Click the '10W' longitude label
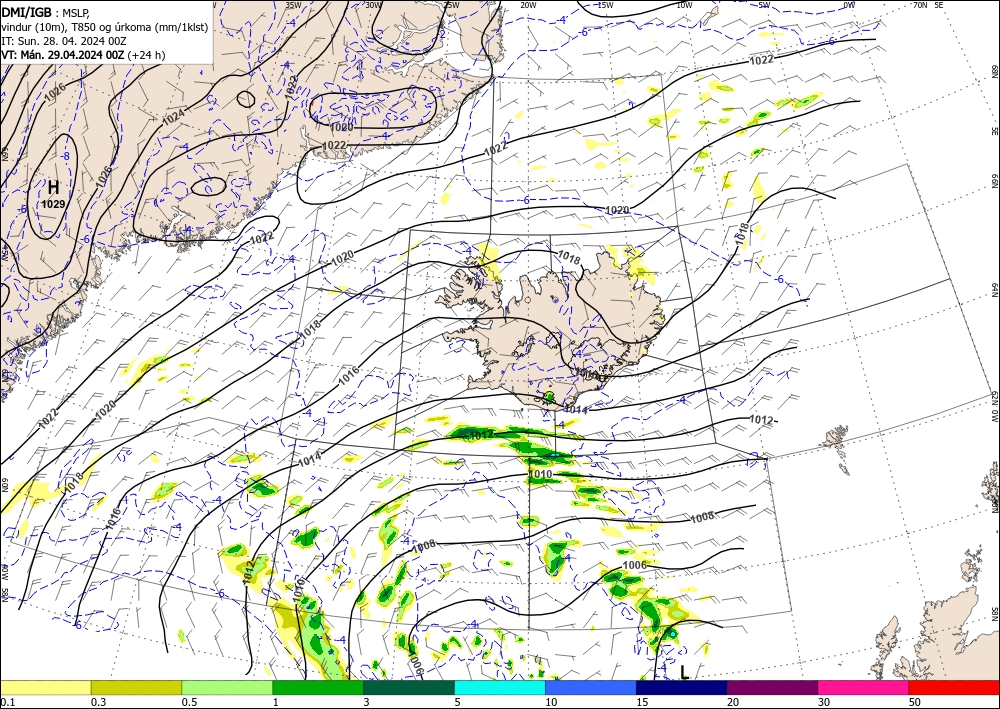Screen dimensions: 1000x709 point(684,5)
